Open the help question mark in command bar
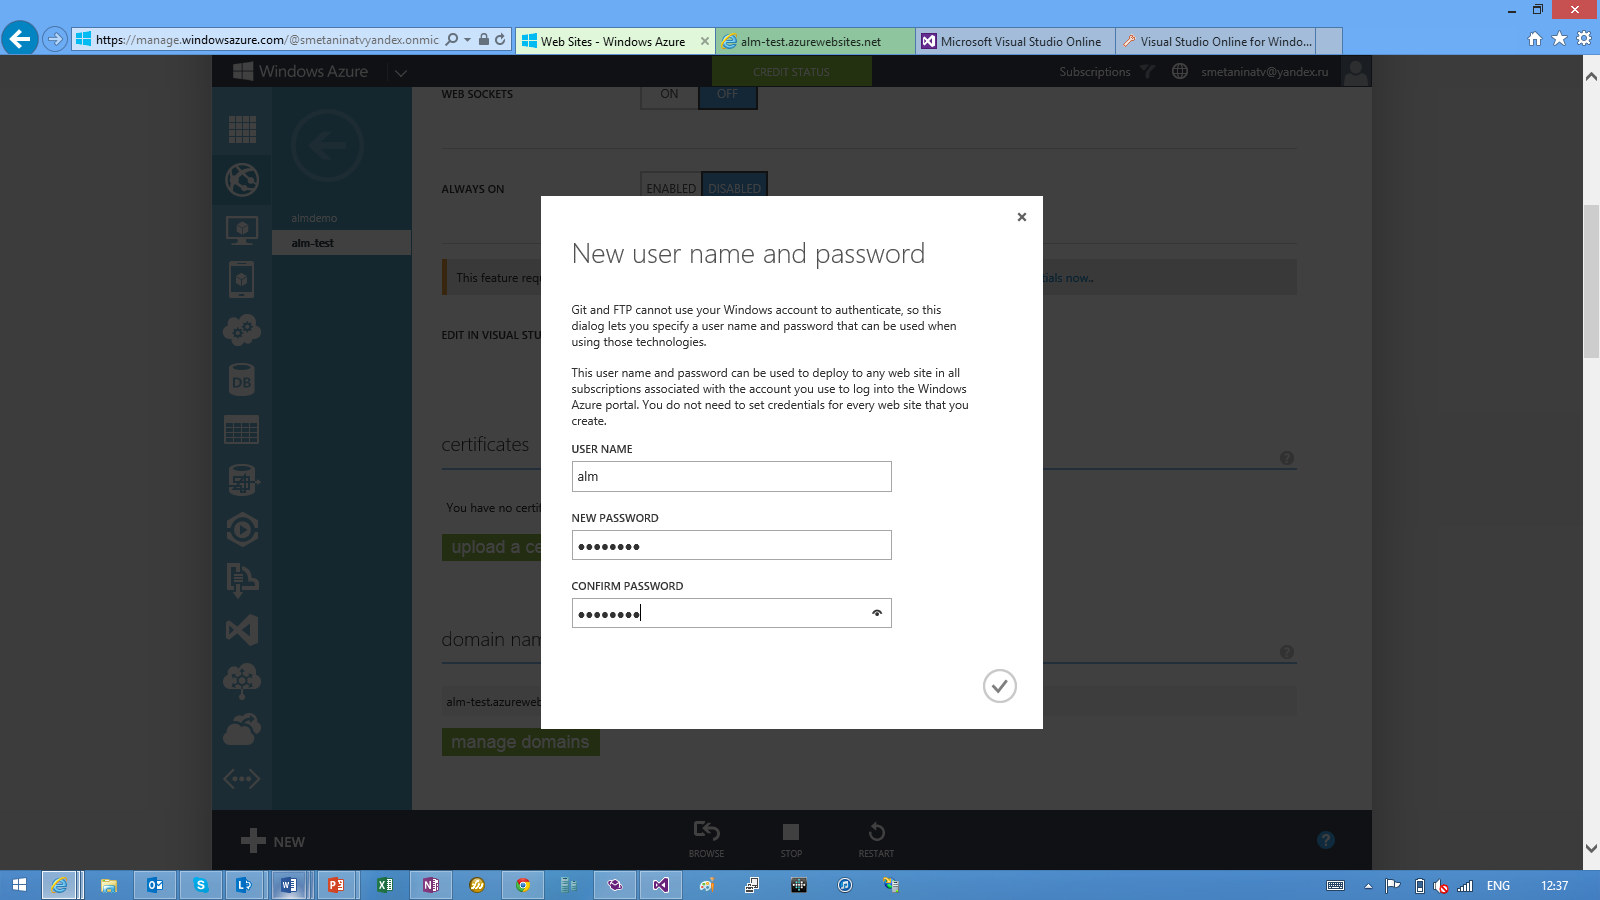 [1326, 840]
